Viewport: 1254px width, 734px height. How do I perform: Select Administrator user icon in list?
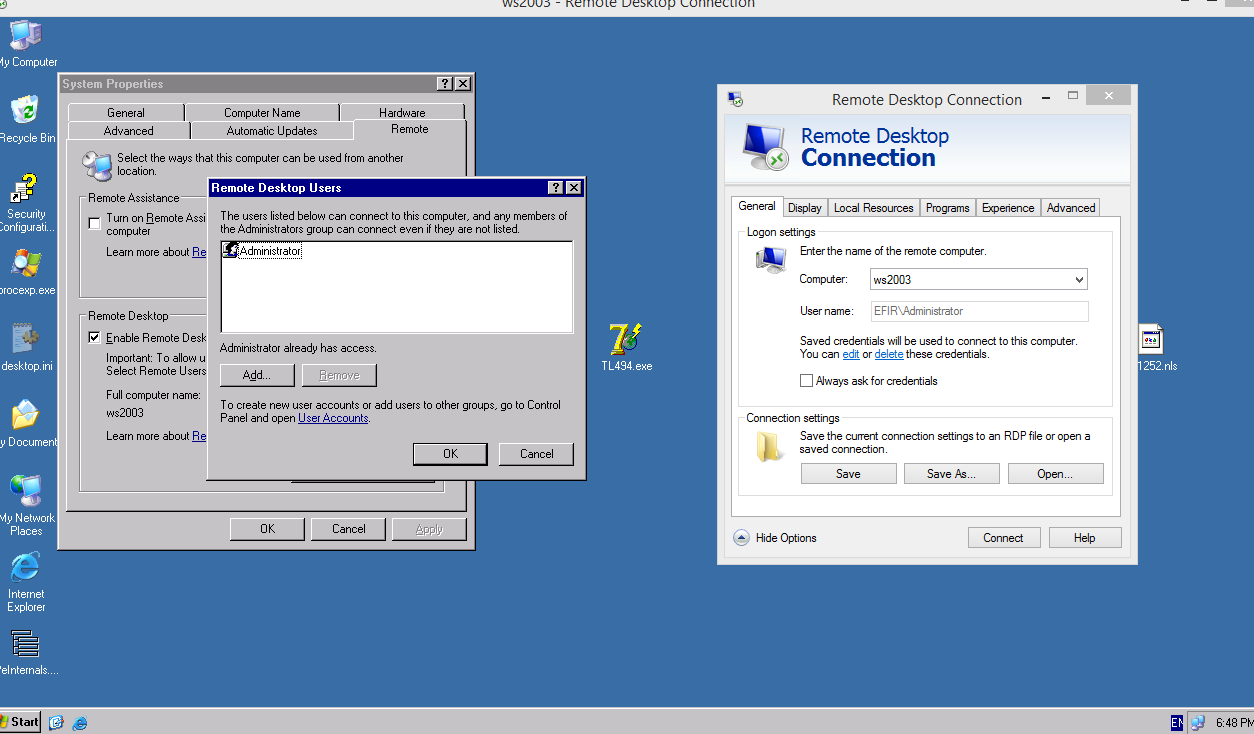[230, 251]
